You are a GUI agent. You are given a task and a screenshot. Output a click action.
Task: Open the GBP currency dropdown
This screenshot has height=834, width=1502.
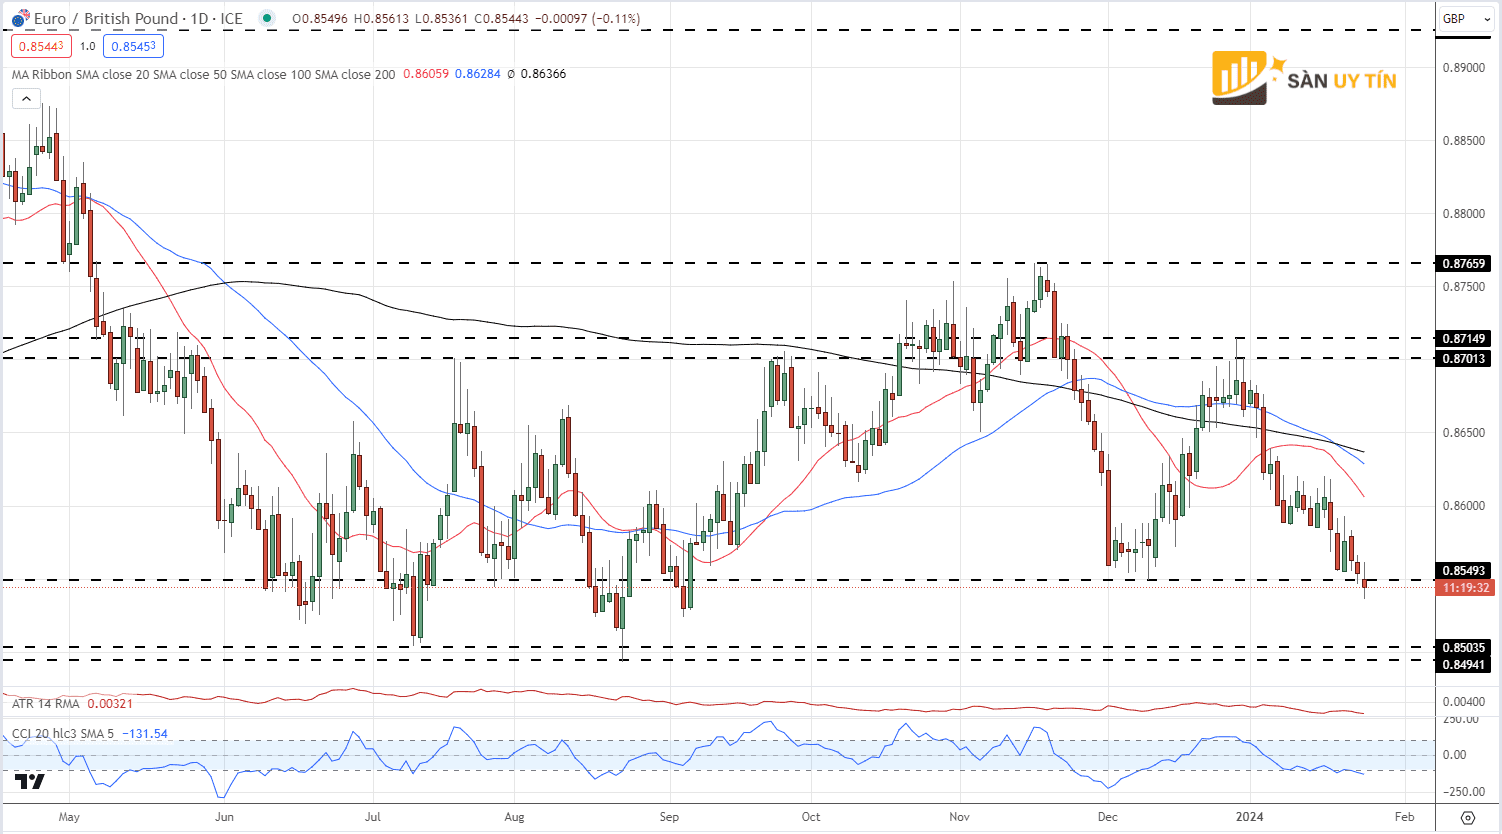(1466, 18)
